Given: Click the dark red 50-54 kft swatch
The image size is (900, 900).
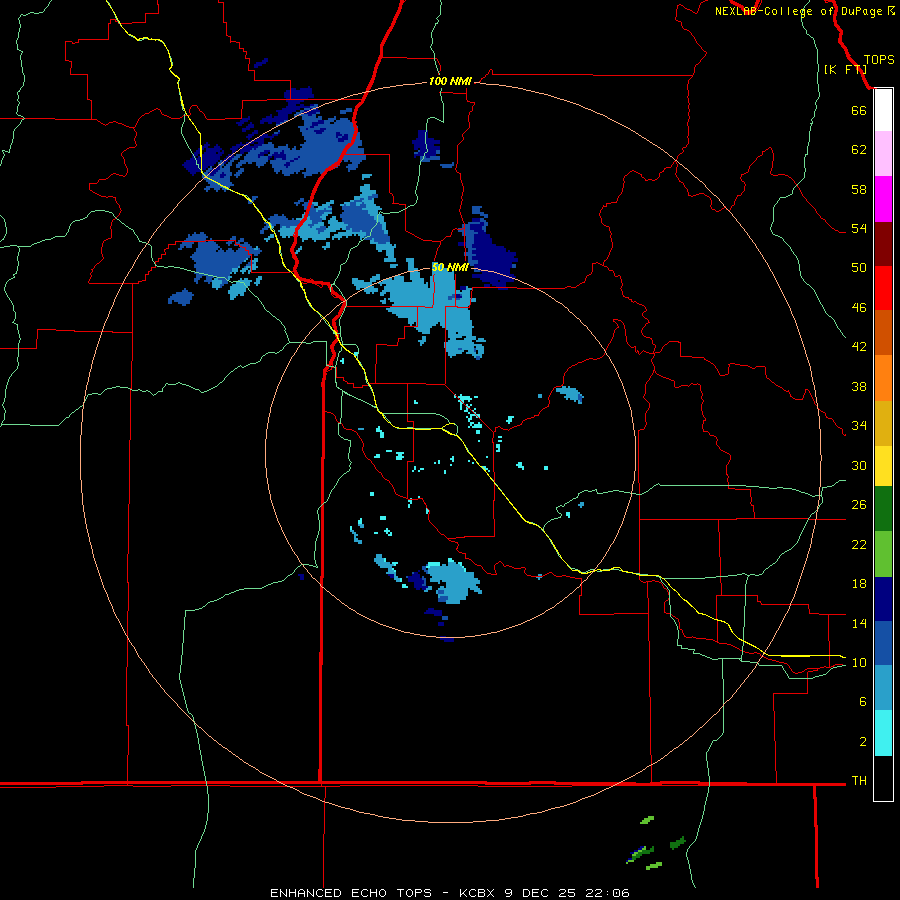Looking at the screenshot, I should tap(883, 244).
